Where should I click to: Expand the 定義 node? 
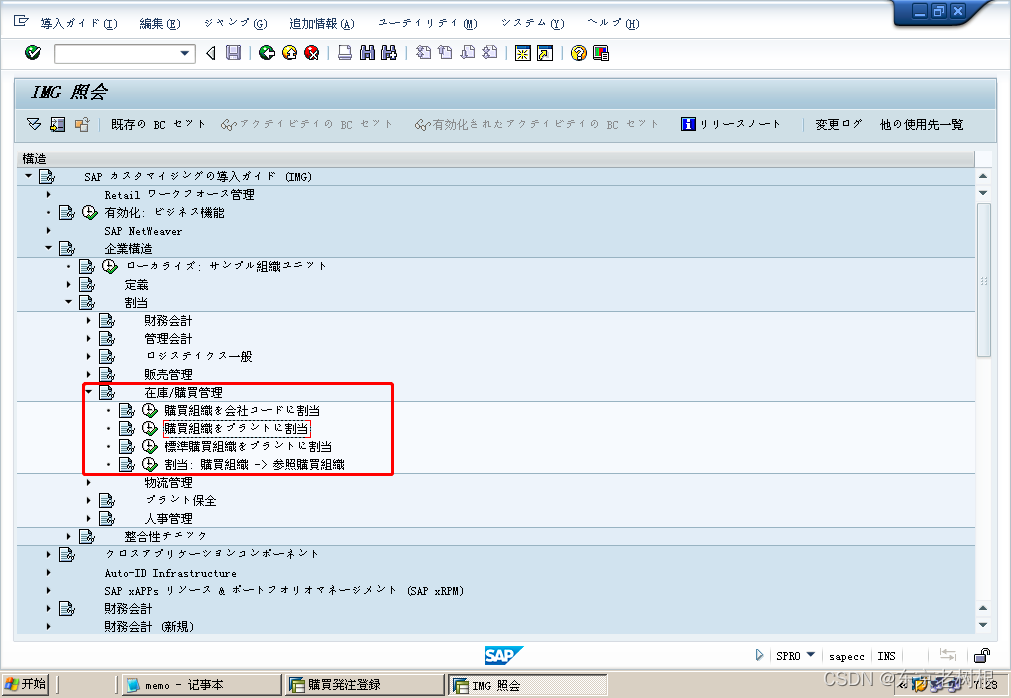click(x=68, y=284)
